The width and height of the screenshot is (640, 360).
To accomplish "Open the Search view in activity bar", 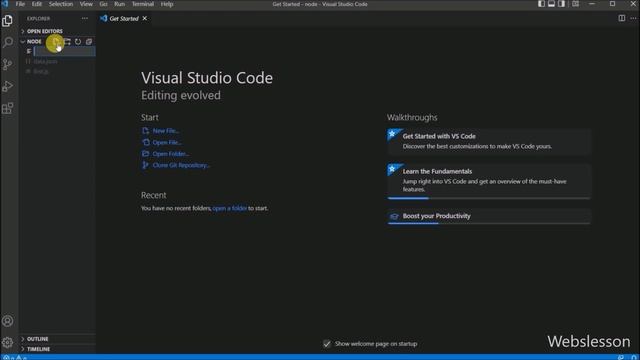I will 7,42.
